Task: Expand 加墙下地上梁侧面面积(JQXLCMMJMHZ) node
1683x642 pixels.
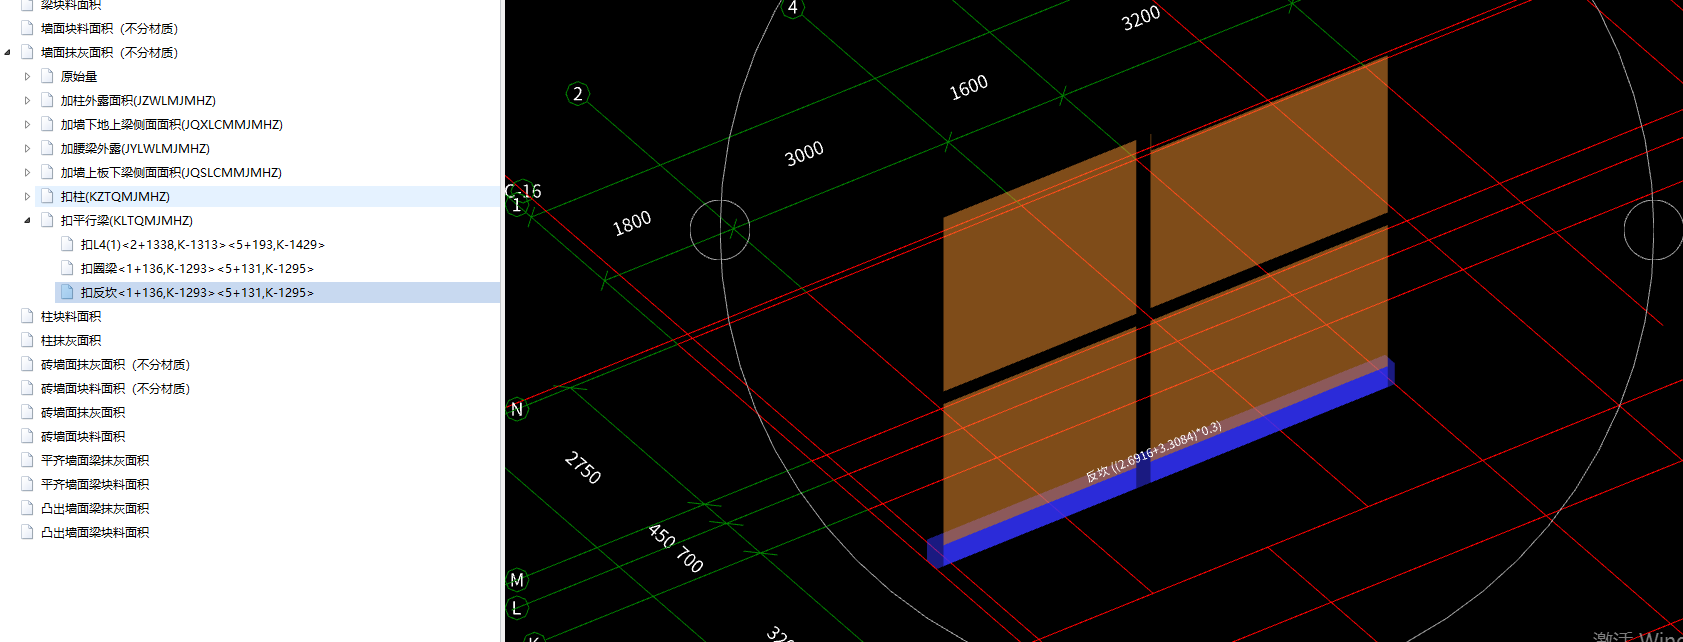Action: (x=28, y=125)
